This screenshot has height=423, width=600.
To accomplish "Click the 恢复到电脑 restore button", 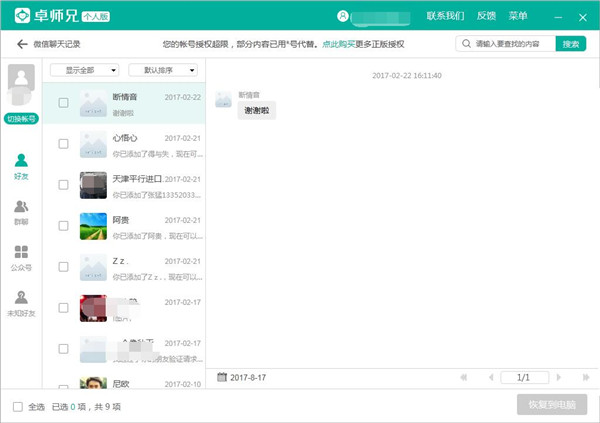I will tap(552, 404).
